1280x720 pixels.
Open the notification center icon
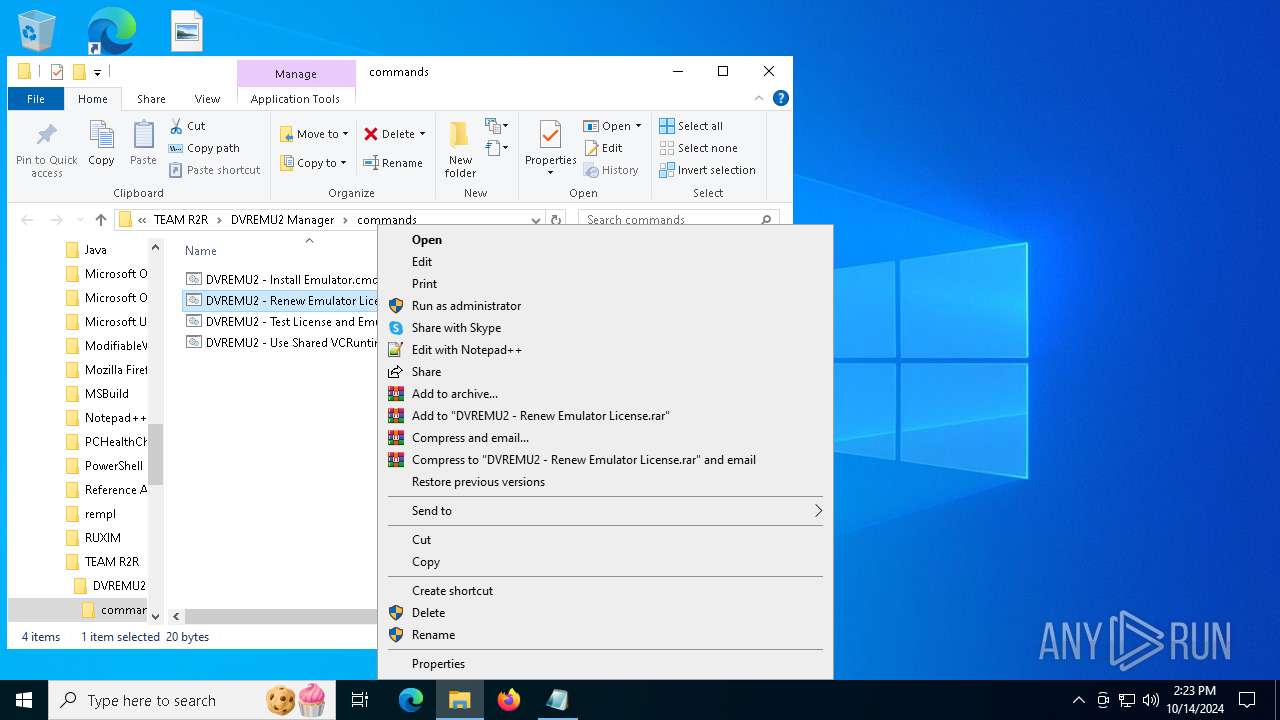pyautogui.click(x=1247, y=700)
